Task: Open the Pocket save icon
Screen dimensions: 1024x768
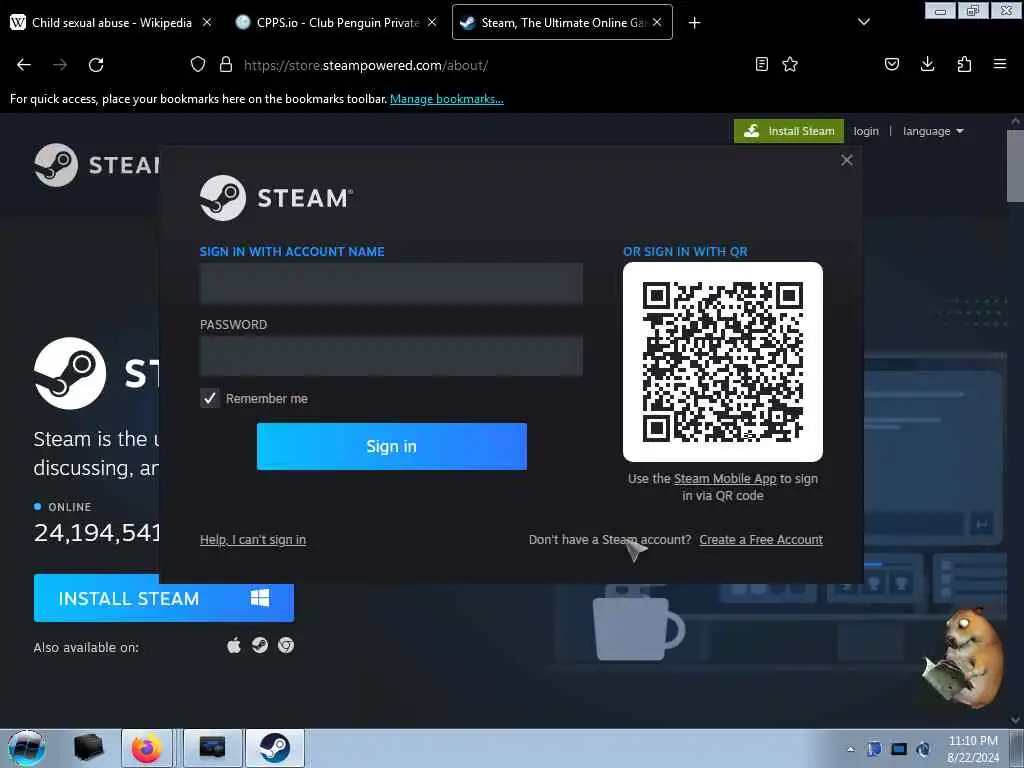Action: (892, 64)
